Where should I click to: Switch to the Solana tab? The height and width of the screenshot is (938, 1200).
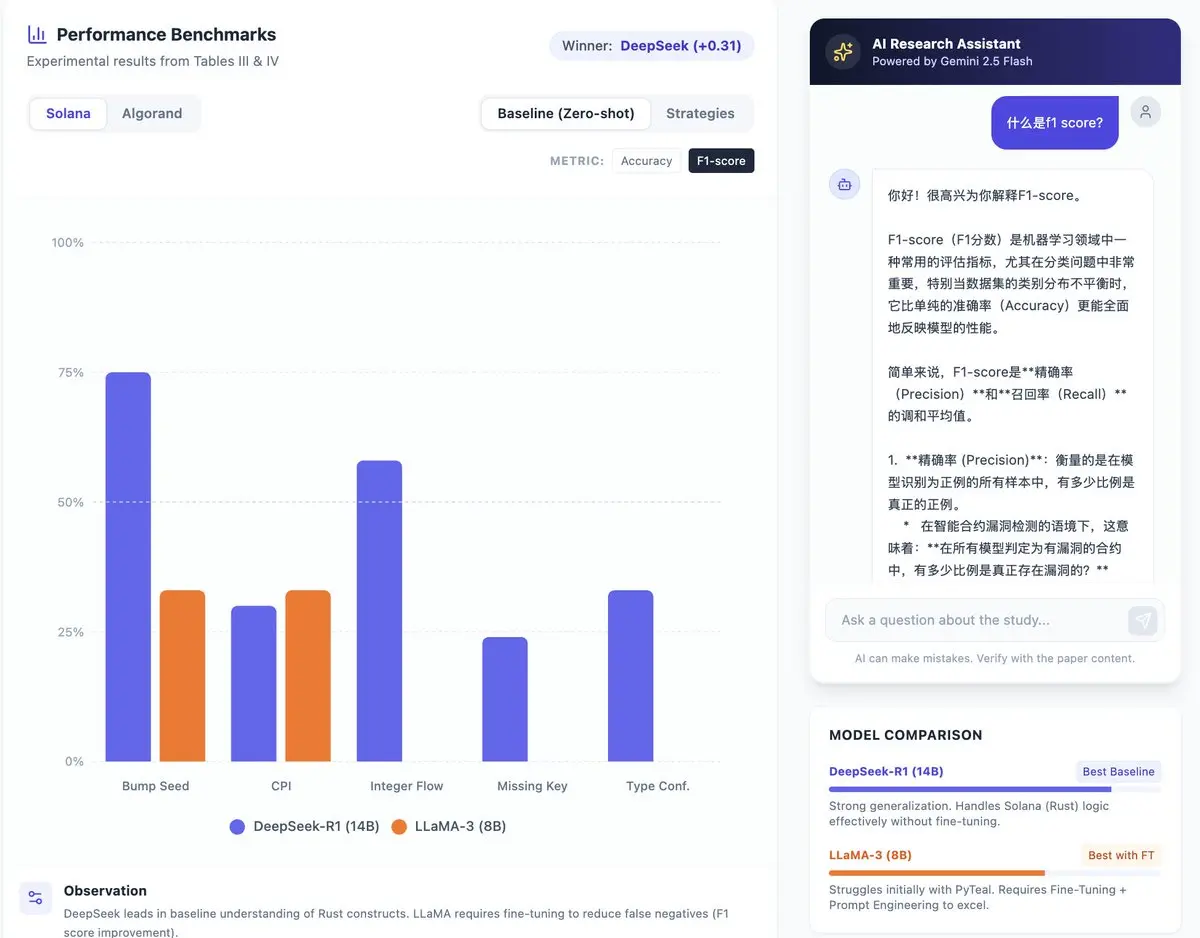click(x=68, y=113)
